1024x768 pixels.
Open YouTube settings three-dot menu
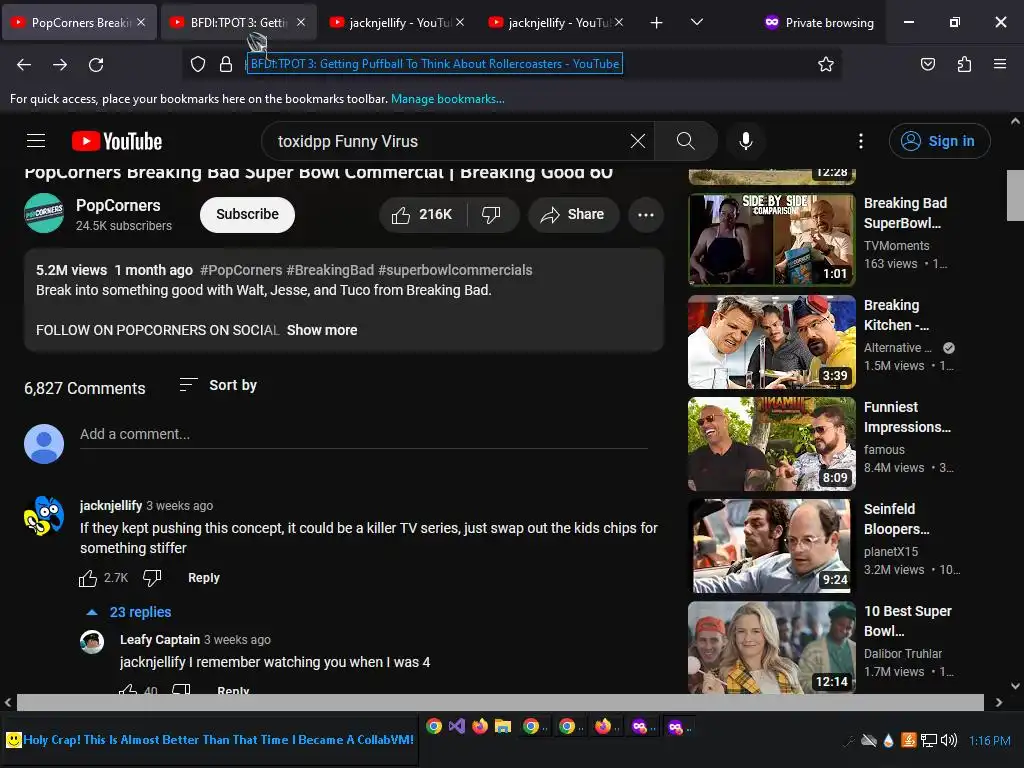(x=861, y=141)
